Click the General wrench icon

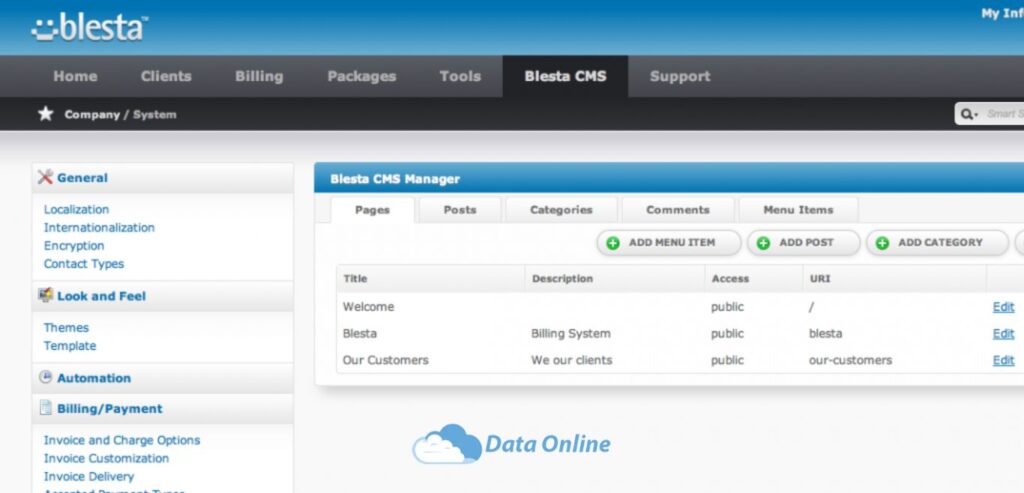(x=45, y=177)
